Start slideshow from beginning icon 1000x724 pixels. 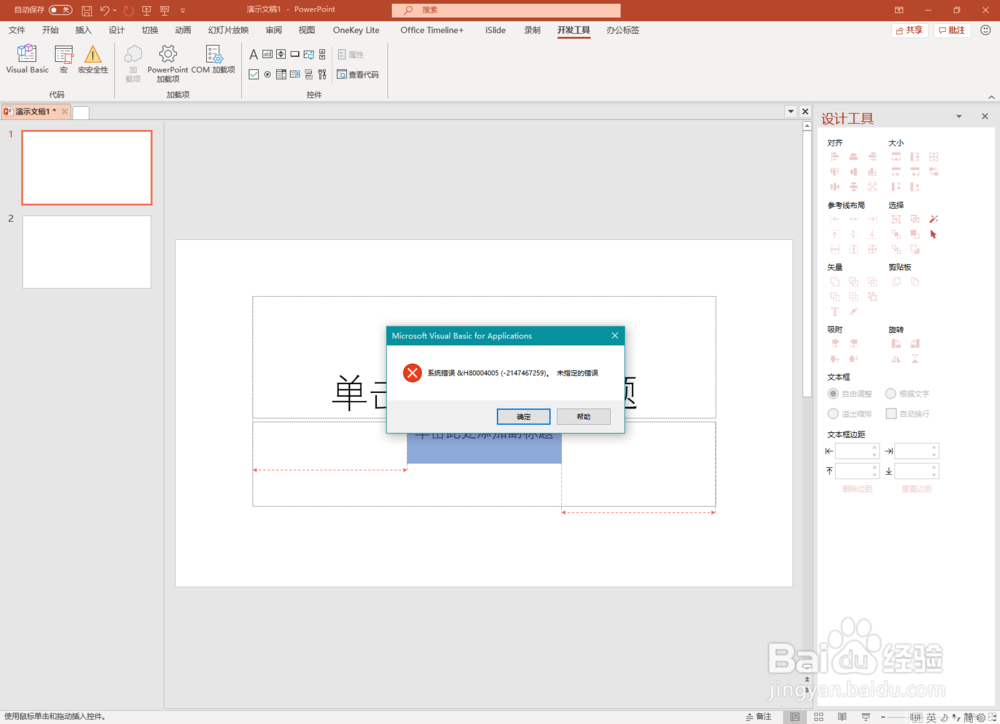point(146,10)
